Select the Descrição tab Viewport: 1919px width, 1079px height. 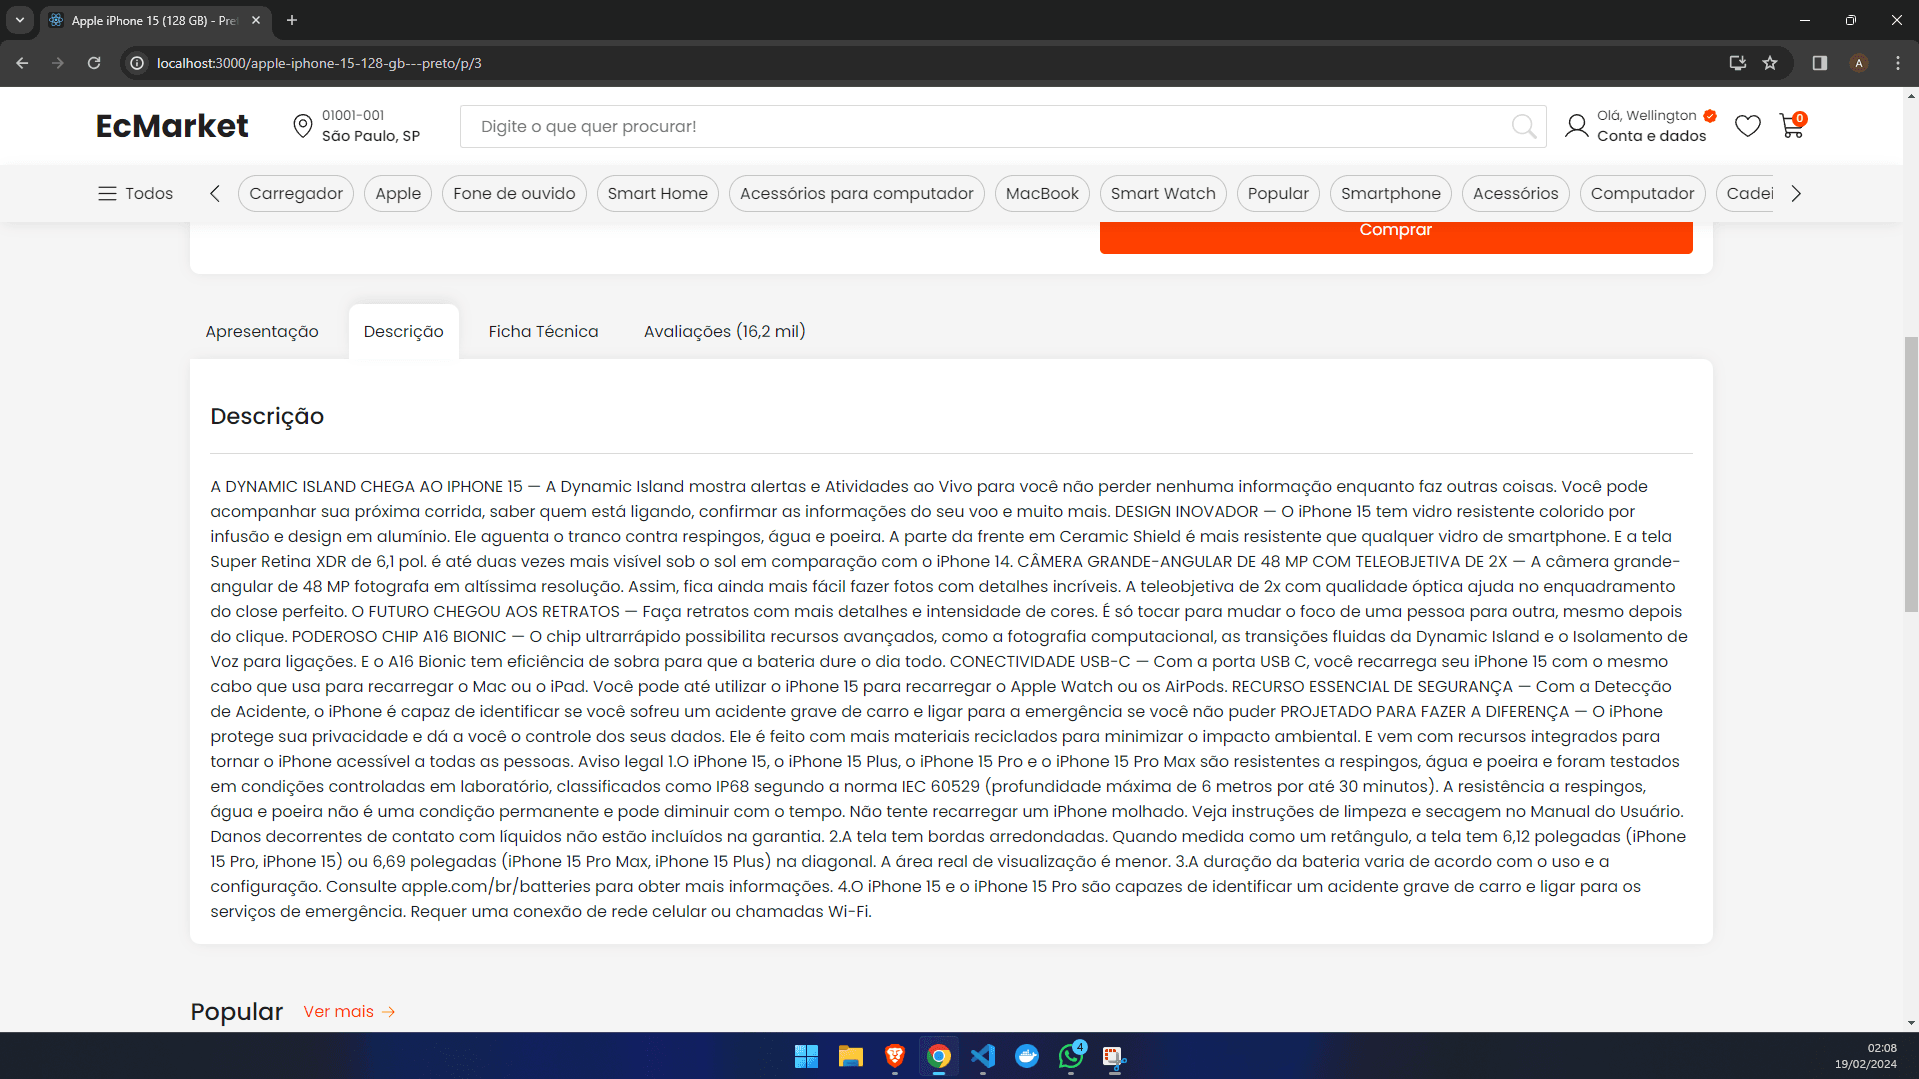click(x=404, y=331)
